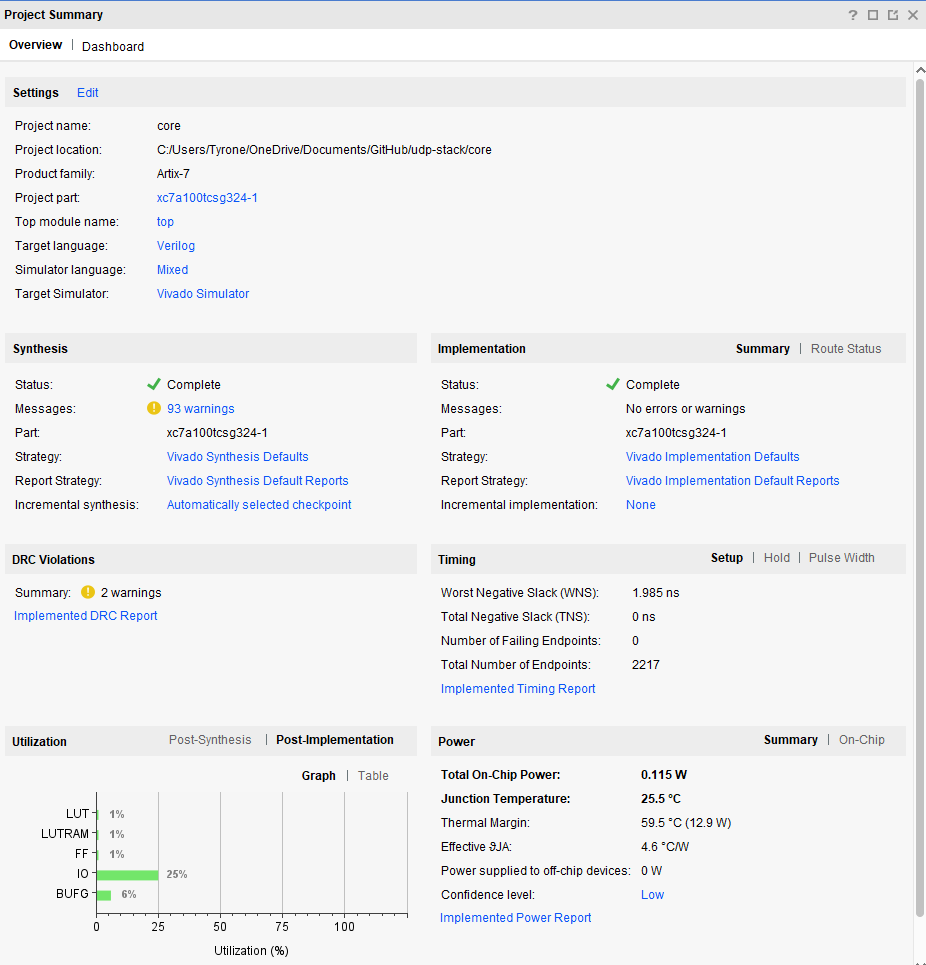Open Vivado Synthesis Default Reports link
This screenshot has height=965, width=926.
pyautogui.click(x=257, y=481)
